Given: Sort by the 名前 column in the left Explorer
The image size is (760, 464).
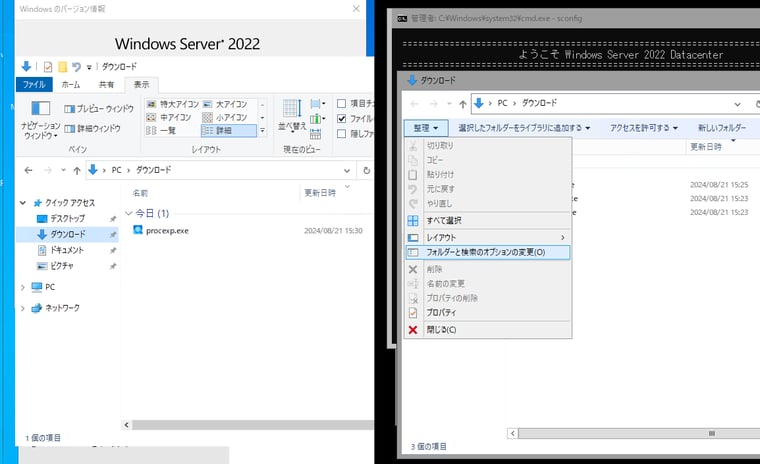Looking at the screenshot, I should 140,193.
